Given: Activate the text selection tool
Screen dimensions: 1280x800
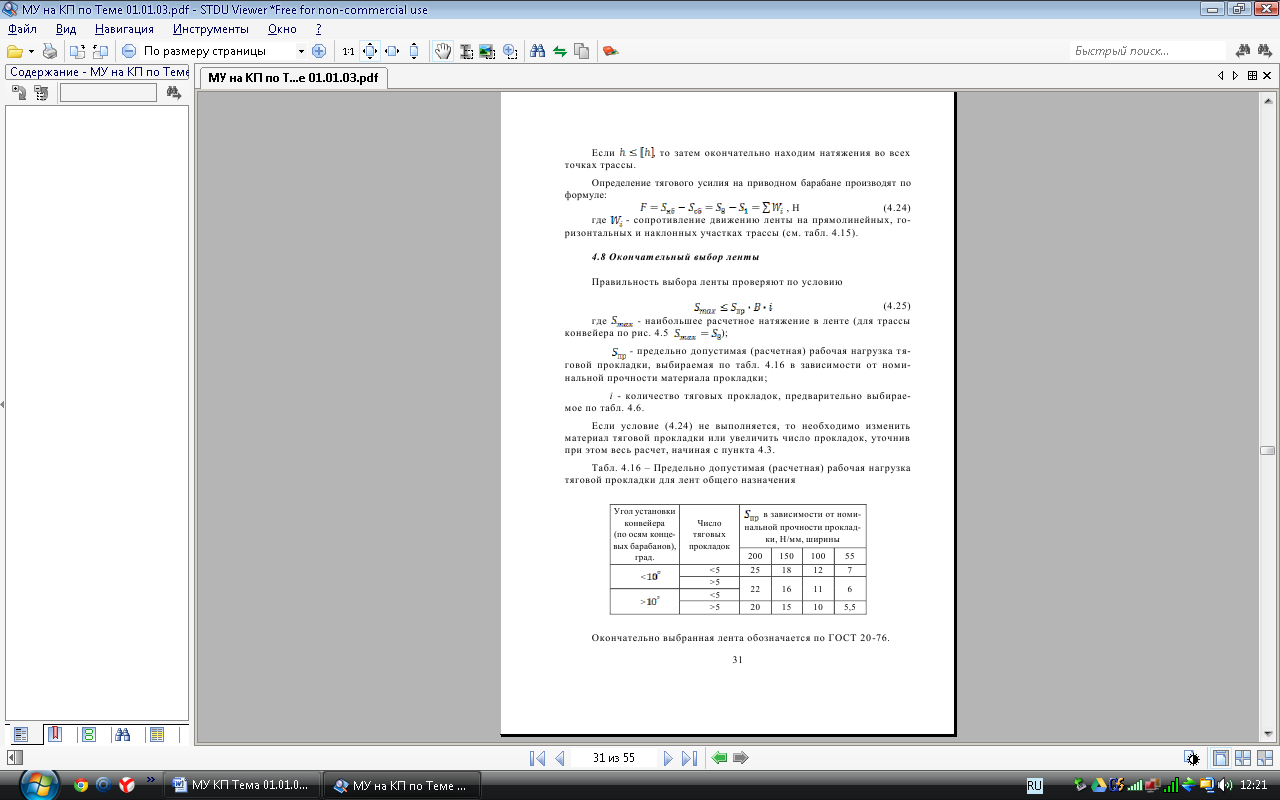Looking at the screenshot, I should [x=466, y=51].
